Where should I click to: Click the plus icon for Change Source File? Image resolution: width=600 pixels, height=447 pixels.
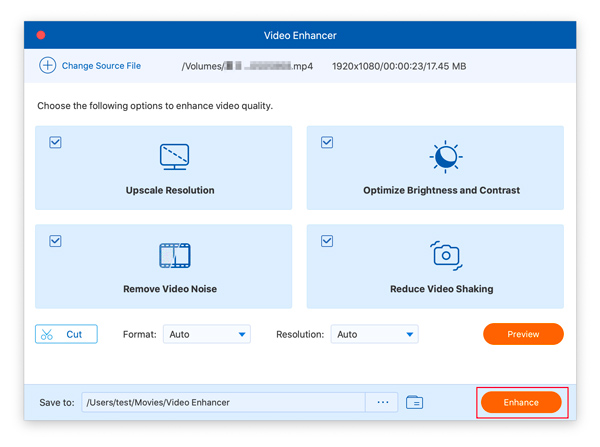click(47, 66)
